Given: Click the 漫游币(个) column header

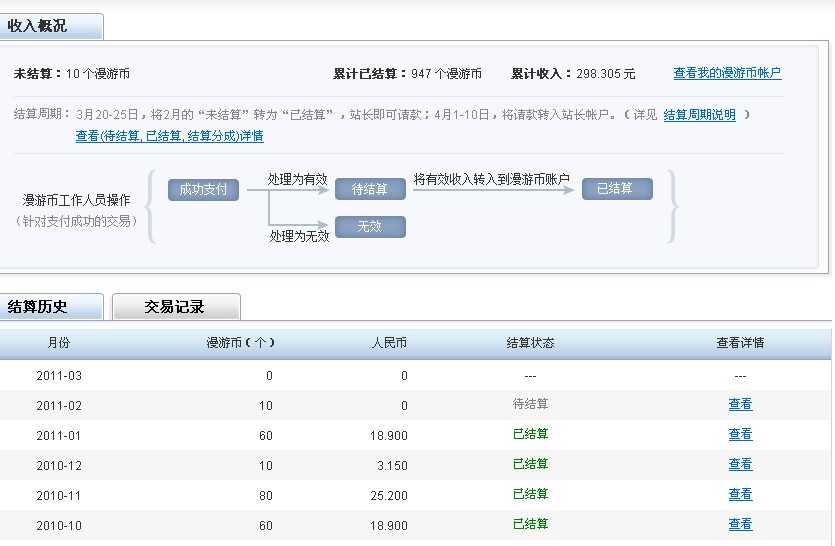Looking at the screenshot, I should [240, 343].
